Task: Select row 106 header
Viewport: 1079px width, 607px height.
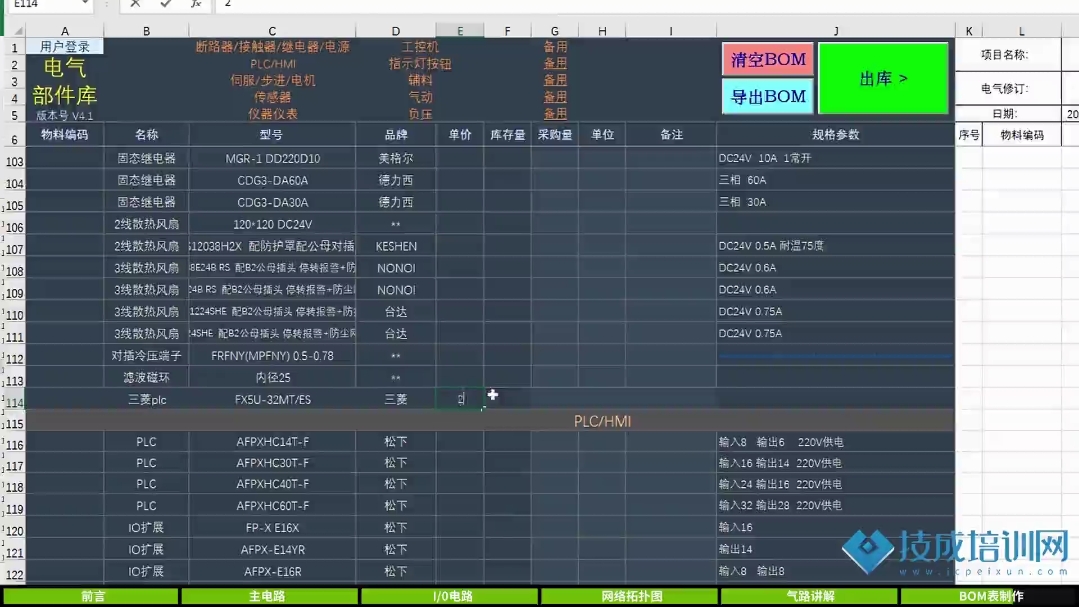Action: 14,227
